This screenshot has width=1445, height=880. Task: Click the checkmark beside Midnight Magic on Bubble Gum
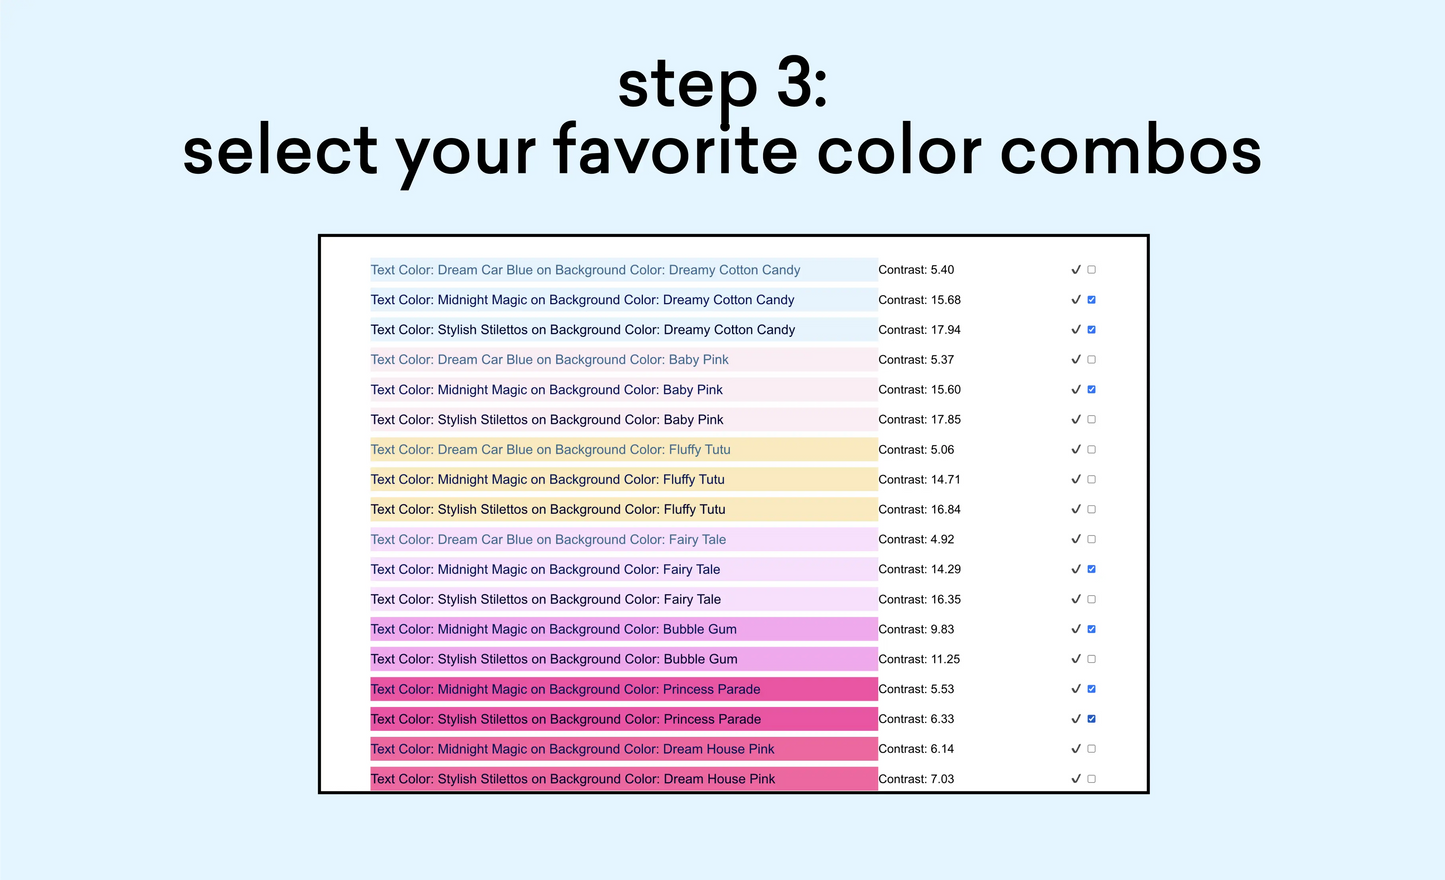pyautogui.click(x=1077, y=629)
